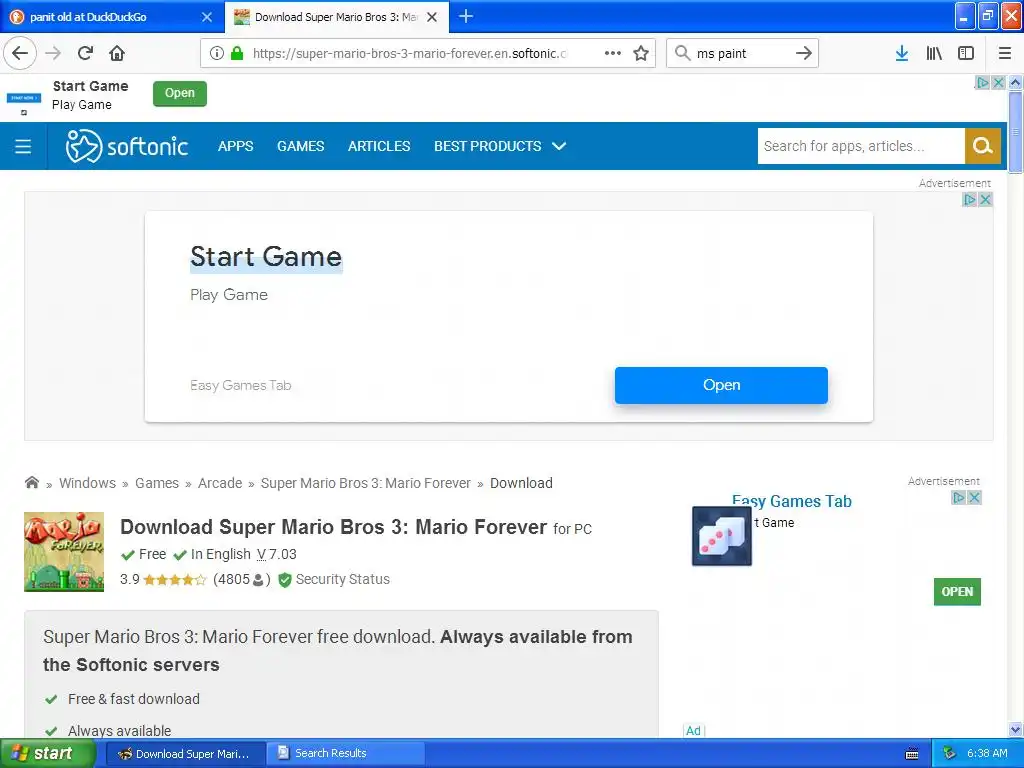Open the Downloads arrow in toolbar
Screen dimensions: 1024x768
(901, 53)
